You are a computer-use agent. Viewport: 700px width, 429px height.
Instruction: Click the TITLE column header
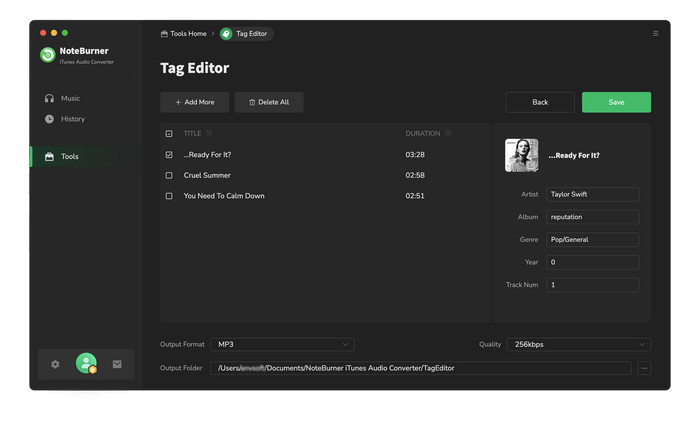pos(192,133)
